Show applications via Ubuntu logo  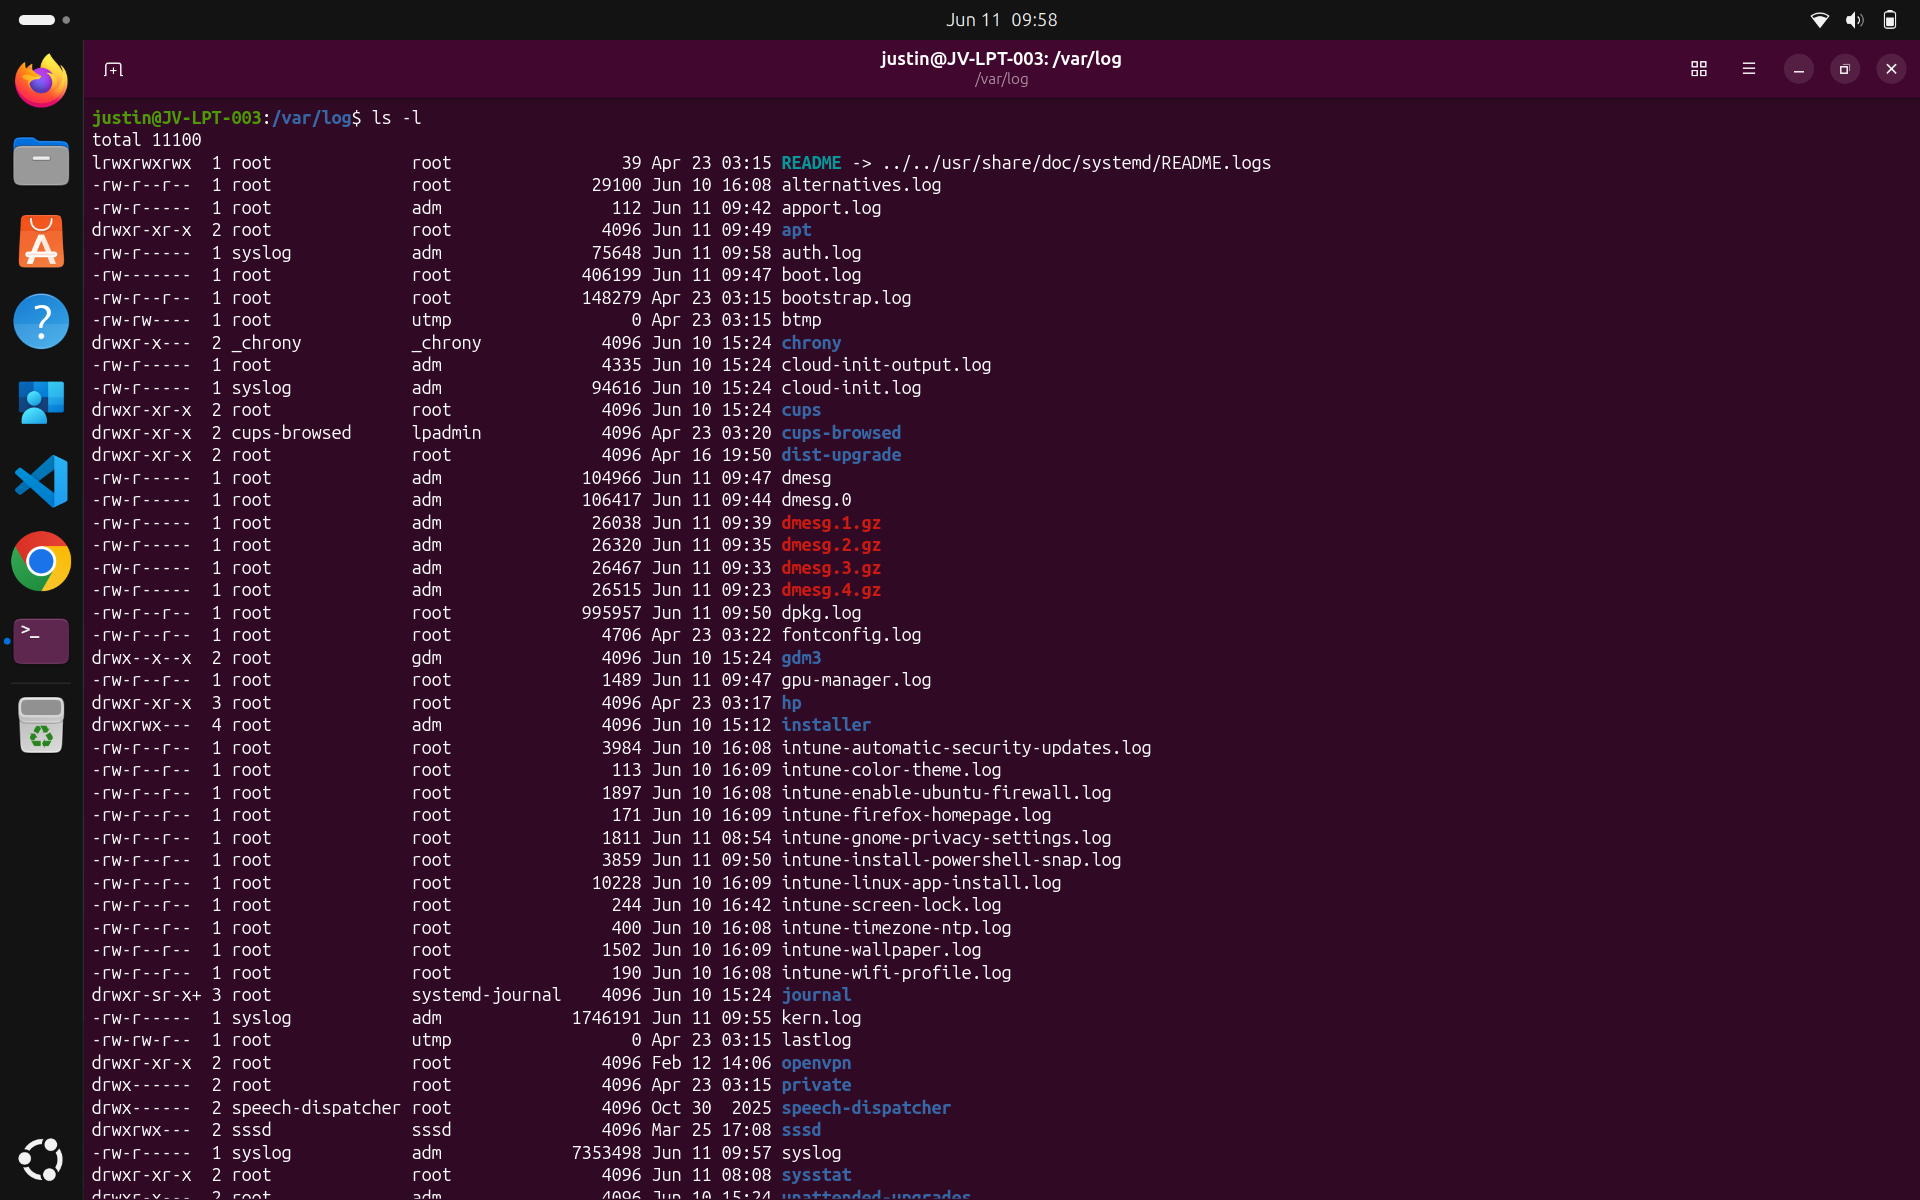coord(41,1159)
